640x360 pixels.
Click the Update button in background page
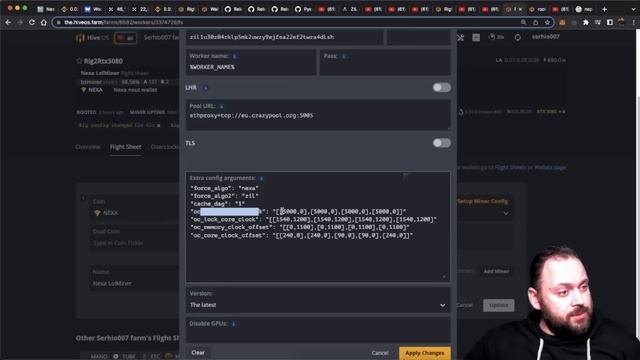(498, 305)
